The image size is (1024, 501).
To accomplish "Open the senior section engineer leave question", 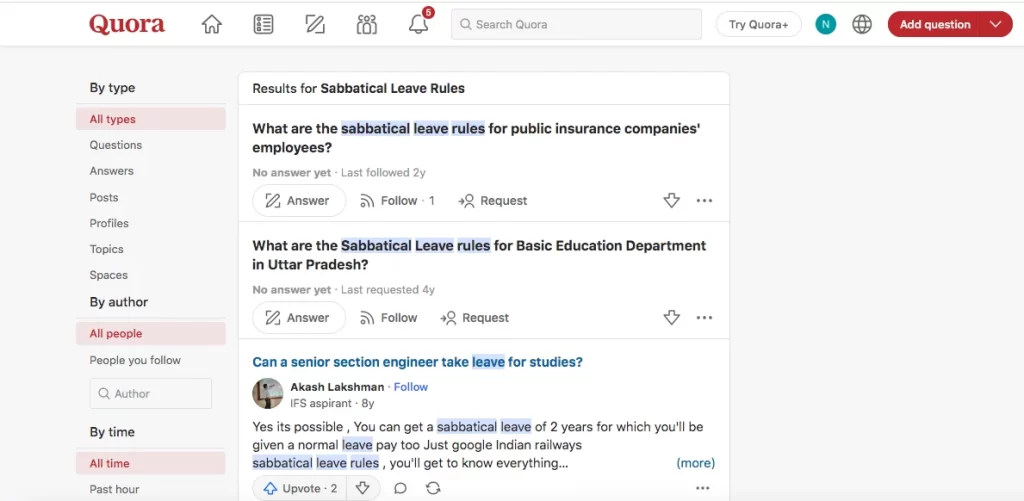I will click(x=417, y=362).
